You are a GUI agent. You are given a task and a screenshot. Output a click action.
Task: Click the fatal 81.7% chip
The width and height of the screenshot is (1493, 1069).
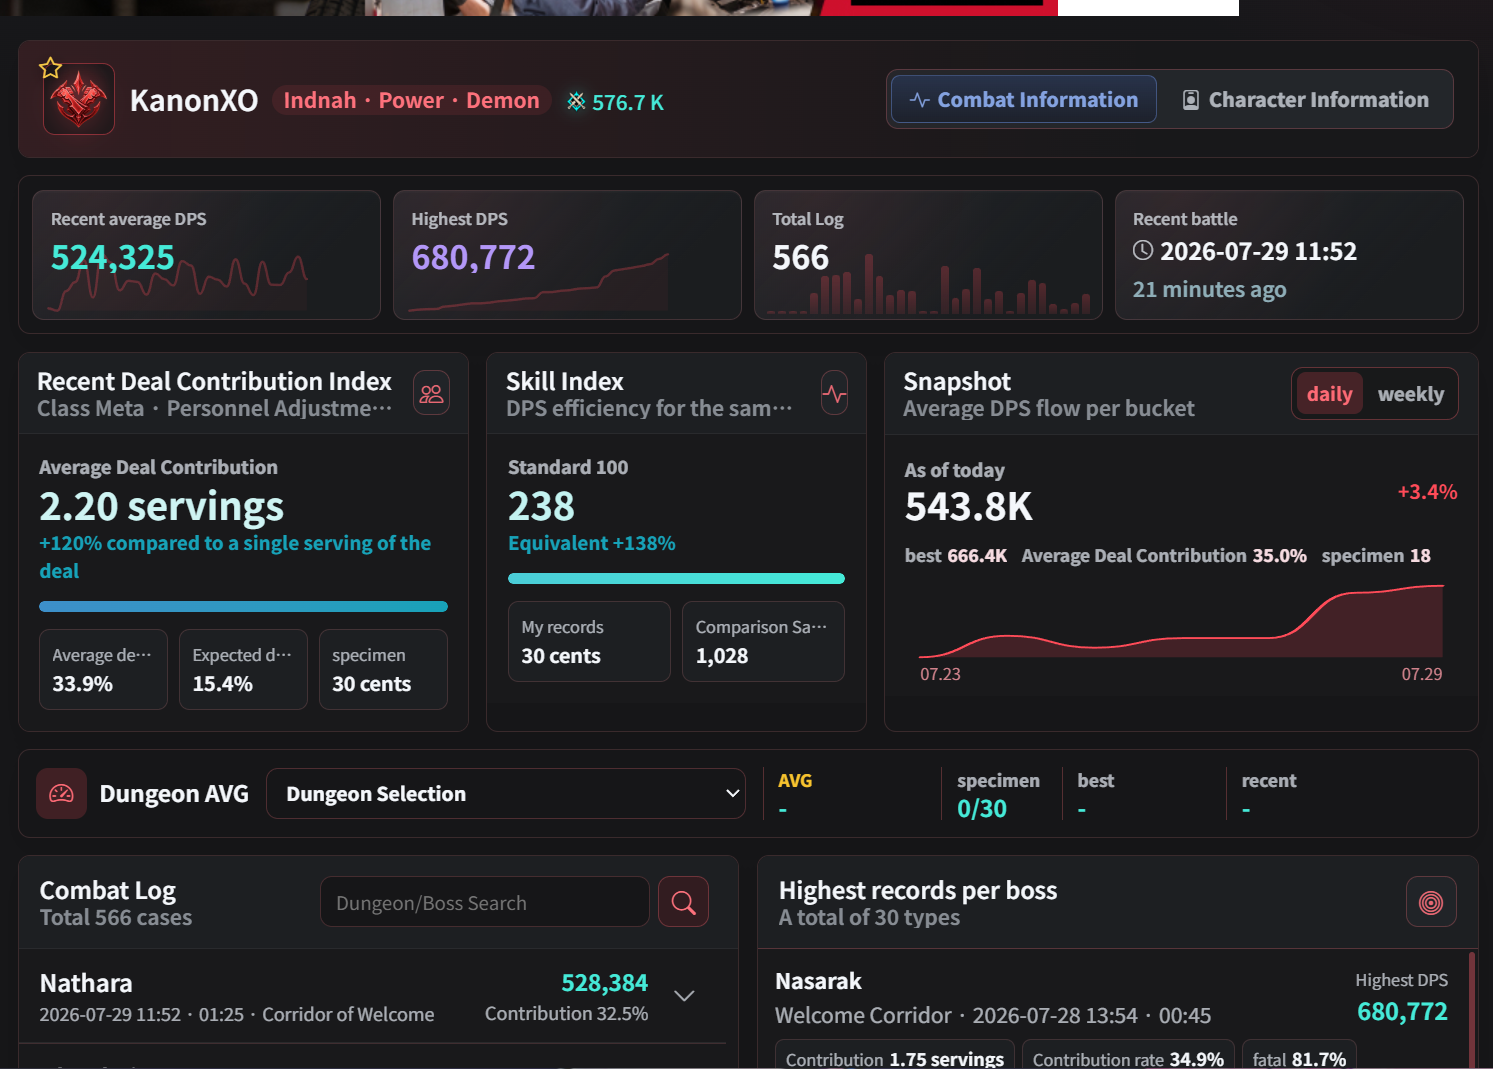point(1299,1057)
